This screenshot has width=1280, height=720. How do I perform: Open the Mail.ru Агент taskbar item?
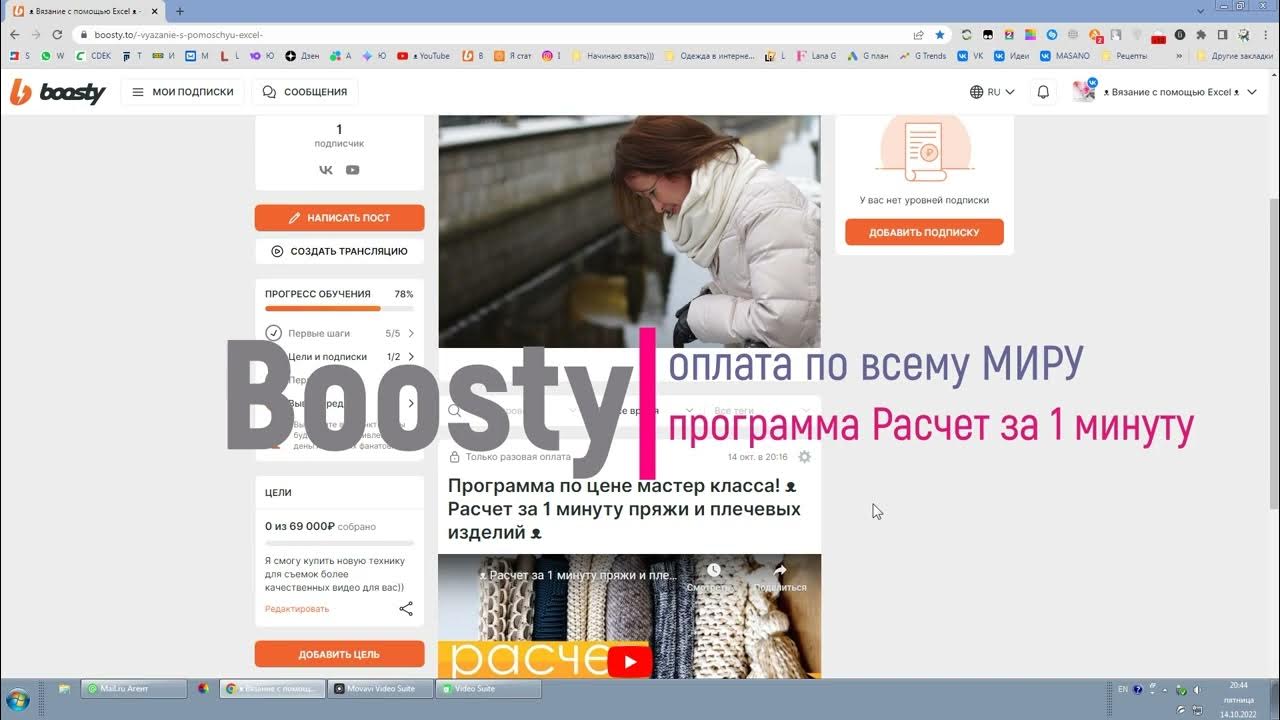coord(135,689)
